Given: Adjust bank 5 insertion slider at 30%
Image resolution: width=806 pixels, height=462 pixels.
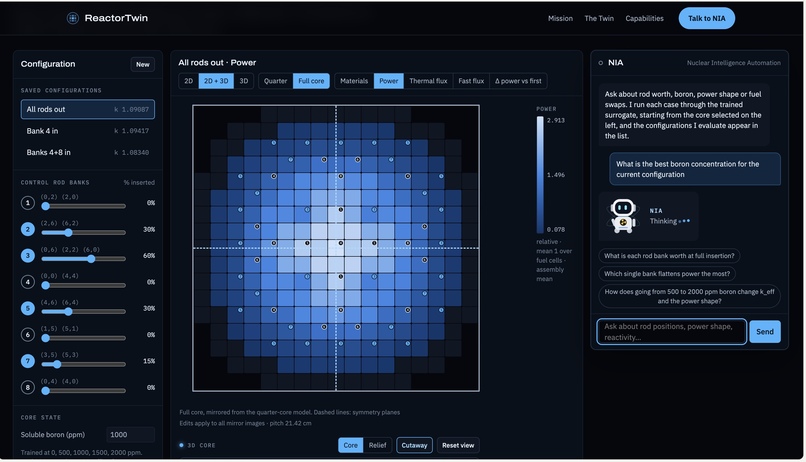Looking at the screenshot, I should pyautogui.click(x=83, y=311).
